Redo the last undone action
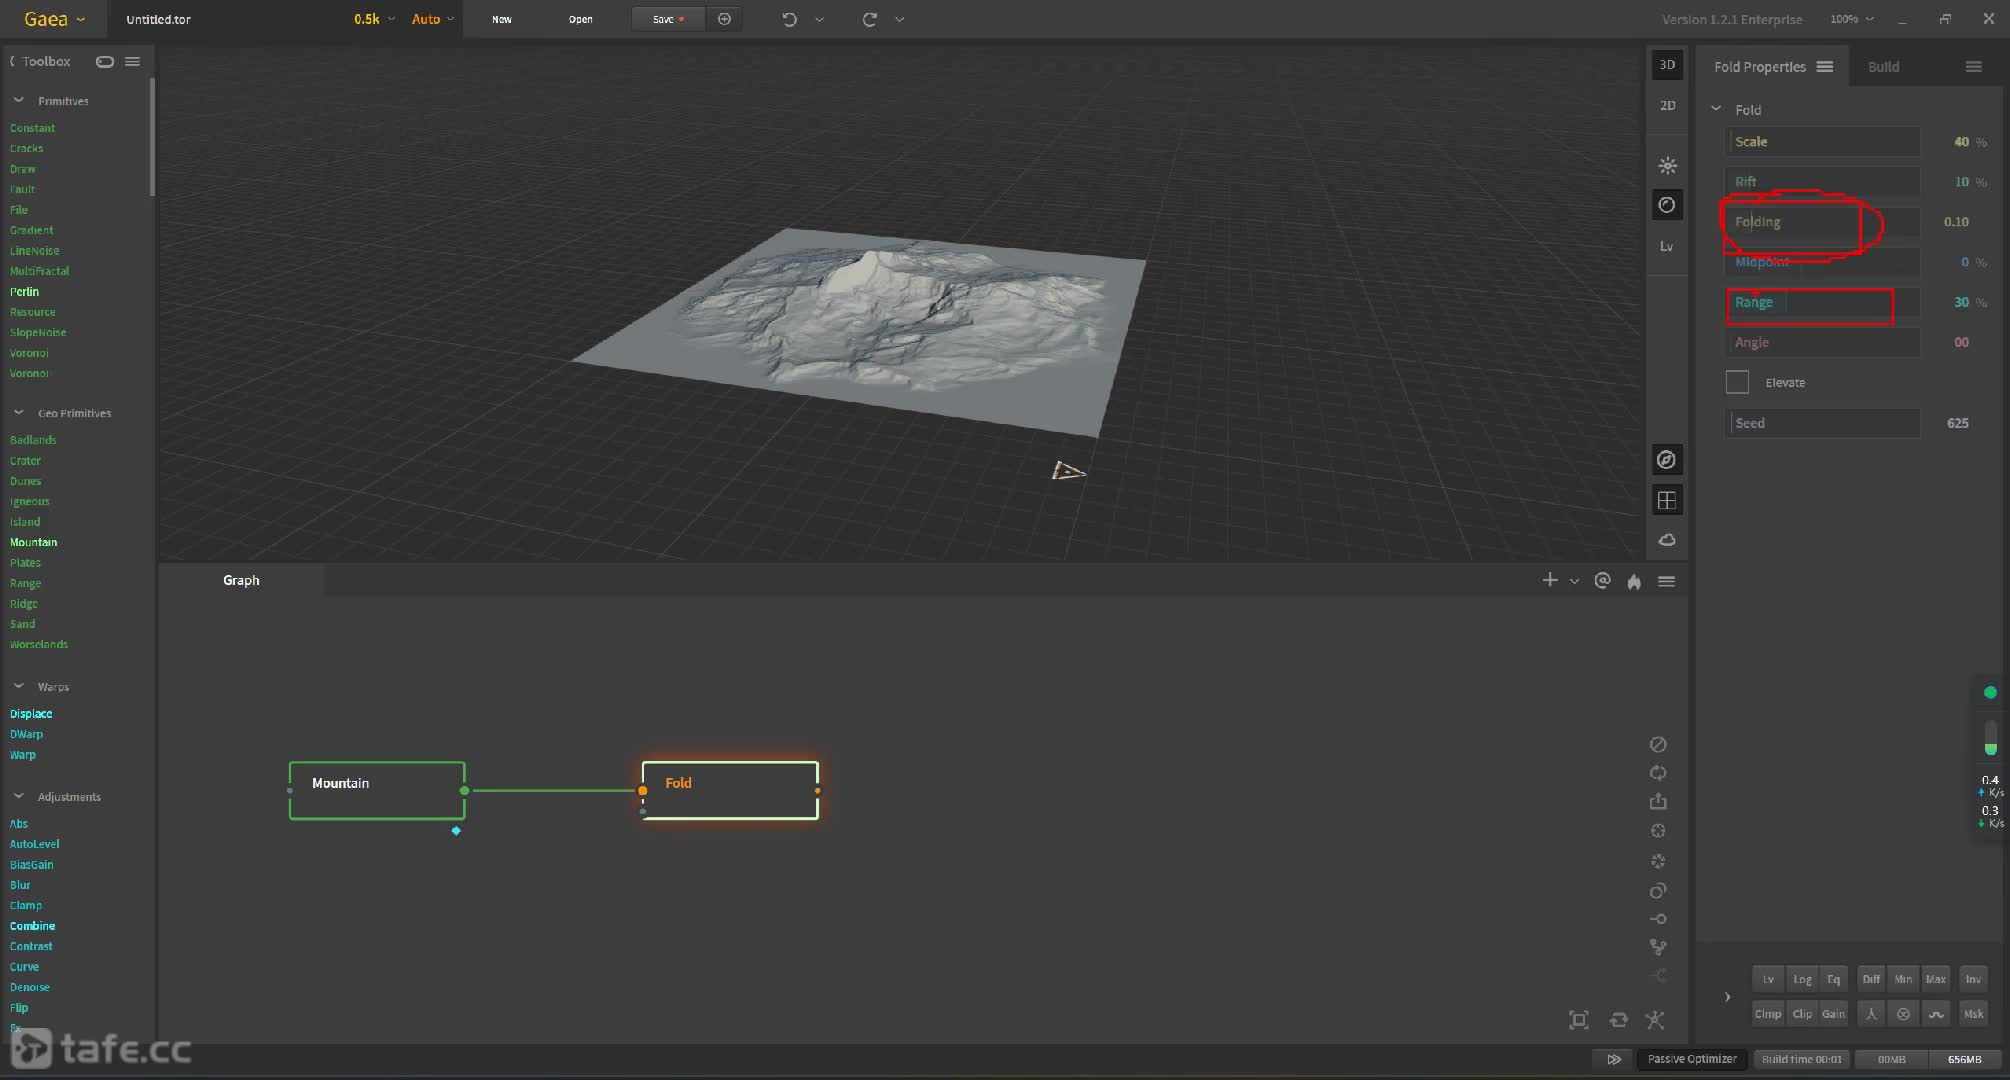 [869, 19]
